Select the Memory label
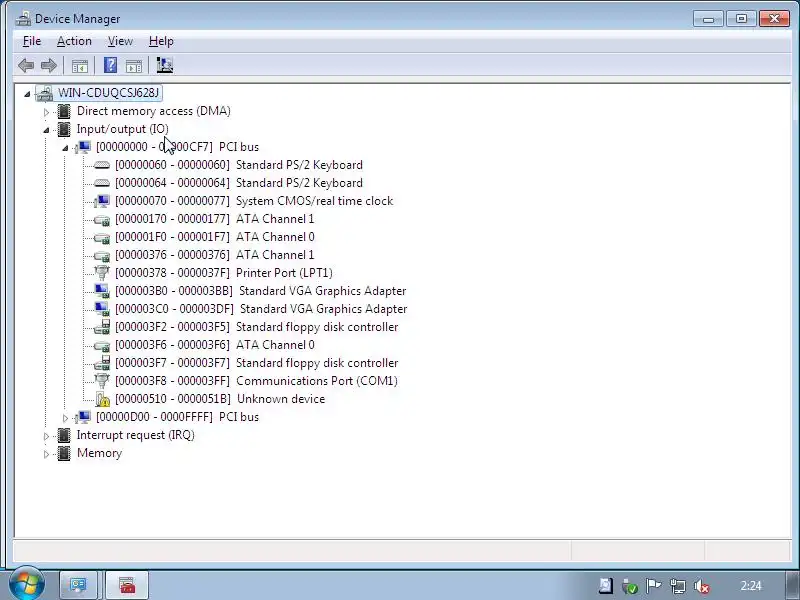Screen dimensions: 800x600 click(99, 453)
